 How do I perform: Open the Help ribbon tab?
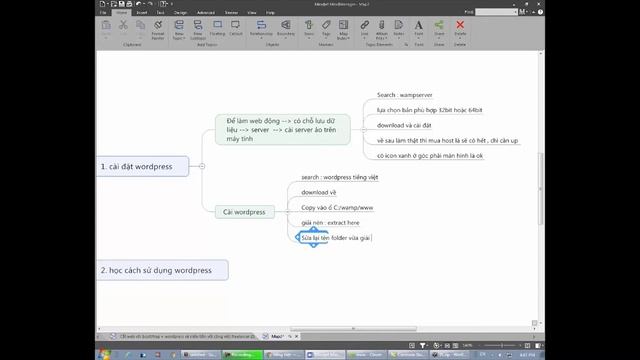pyautogui.click(x=270, y=13)
